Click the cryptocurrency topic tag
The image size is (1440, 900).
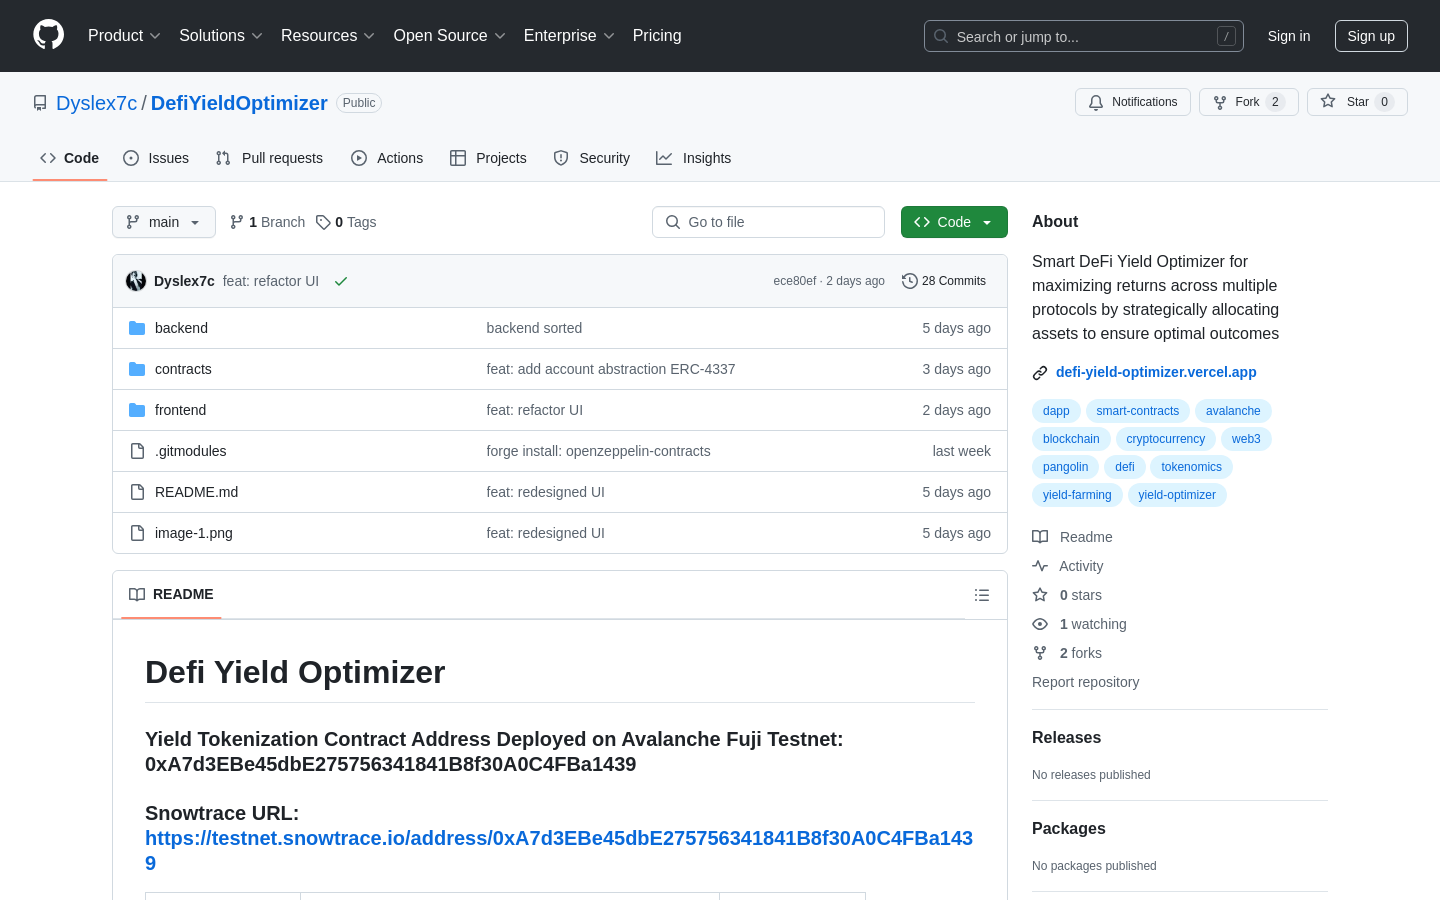pos(1166,439)
